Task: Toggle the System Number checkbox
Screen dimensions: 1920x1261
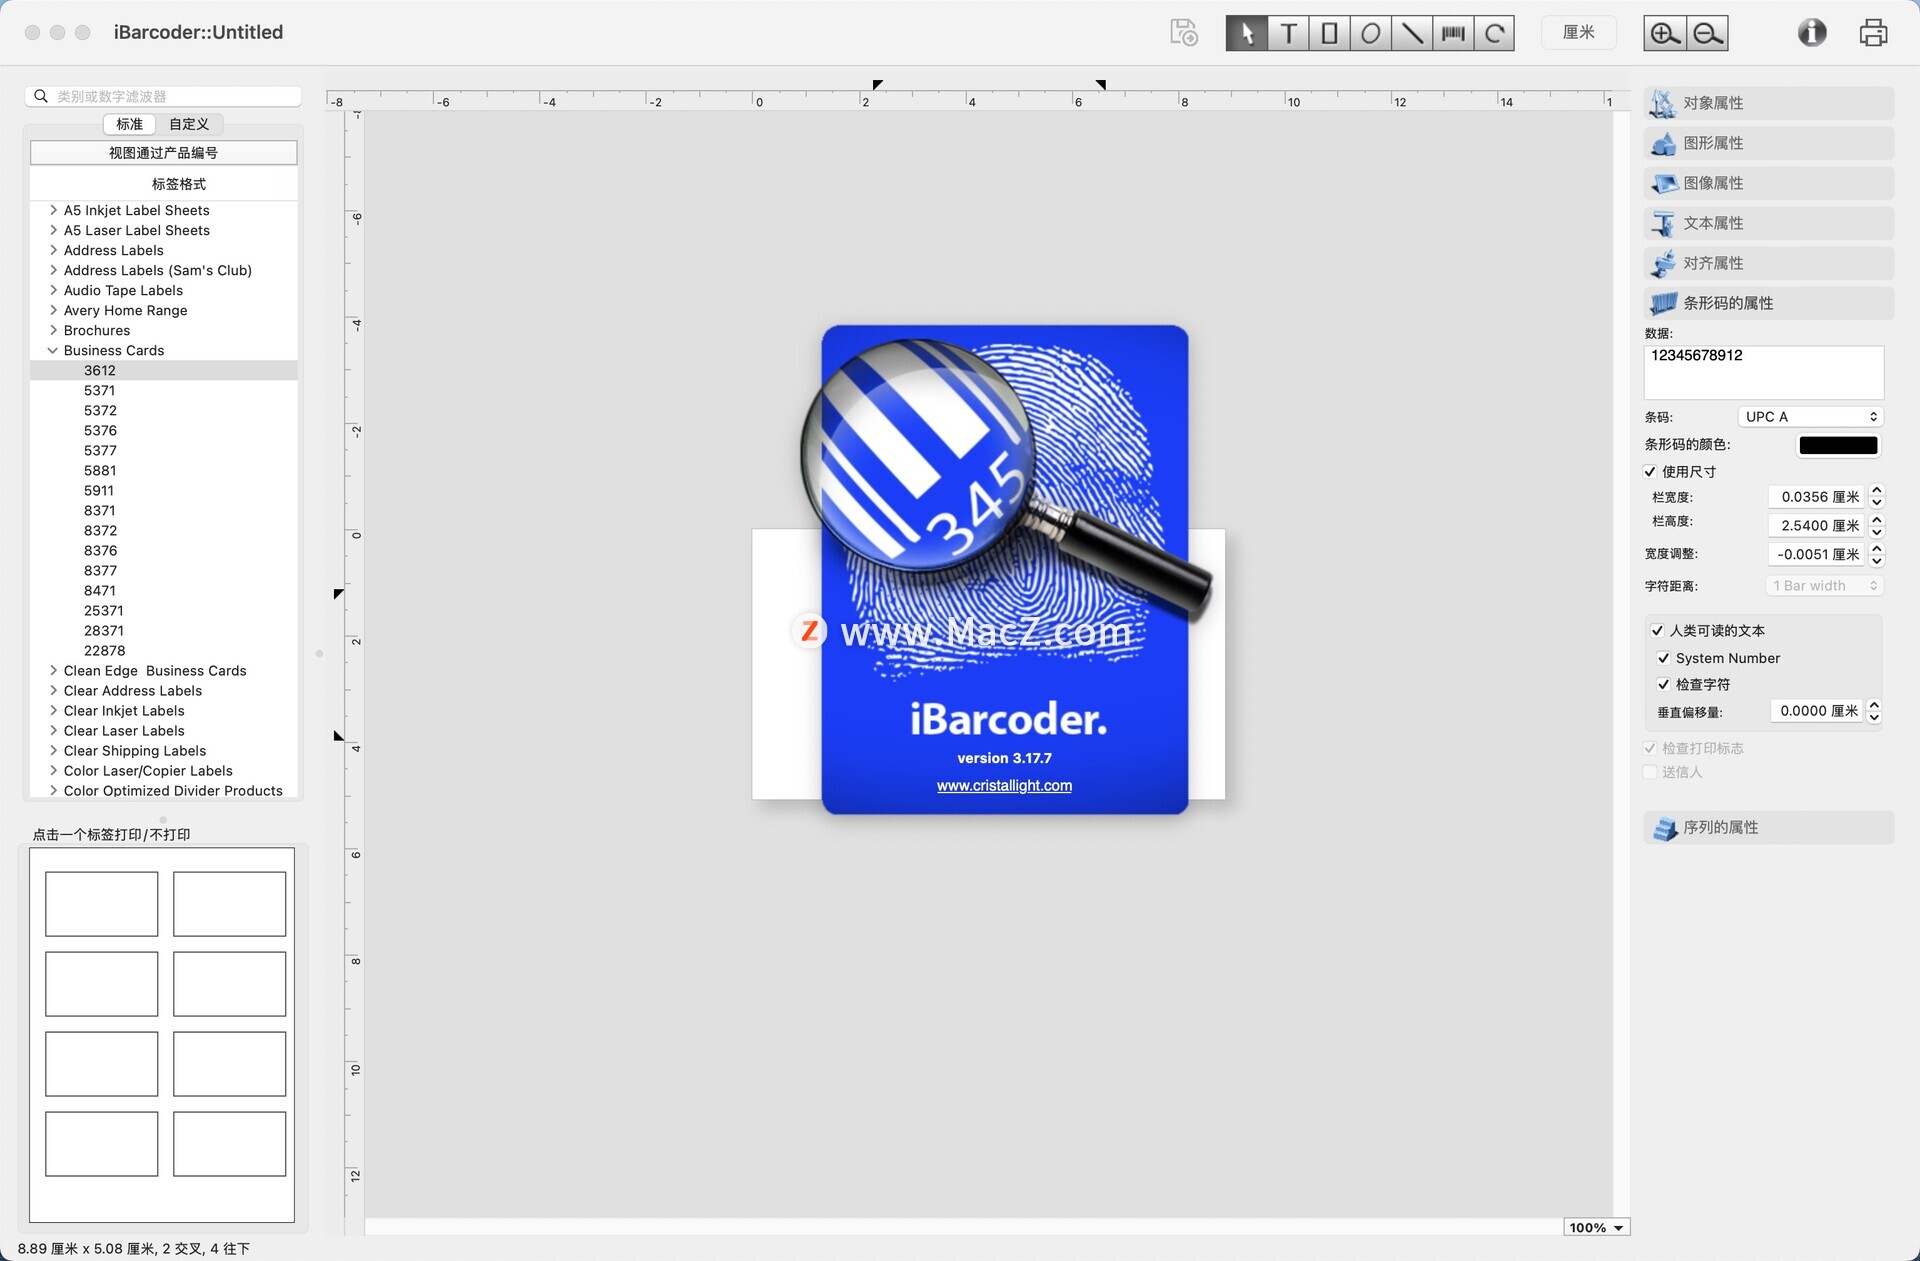Action: [1663, 658]
